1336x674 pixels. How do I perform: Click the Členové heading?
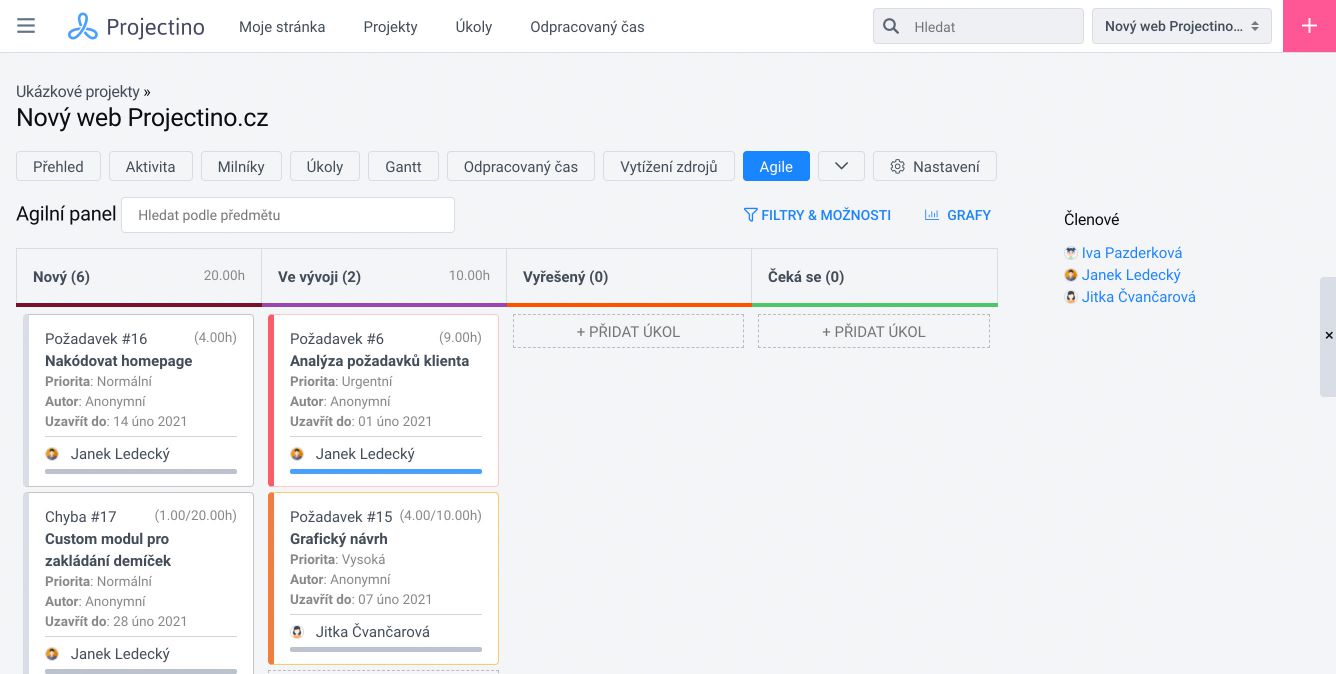click(x=1092, y=219)
